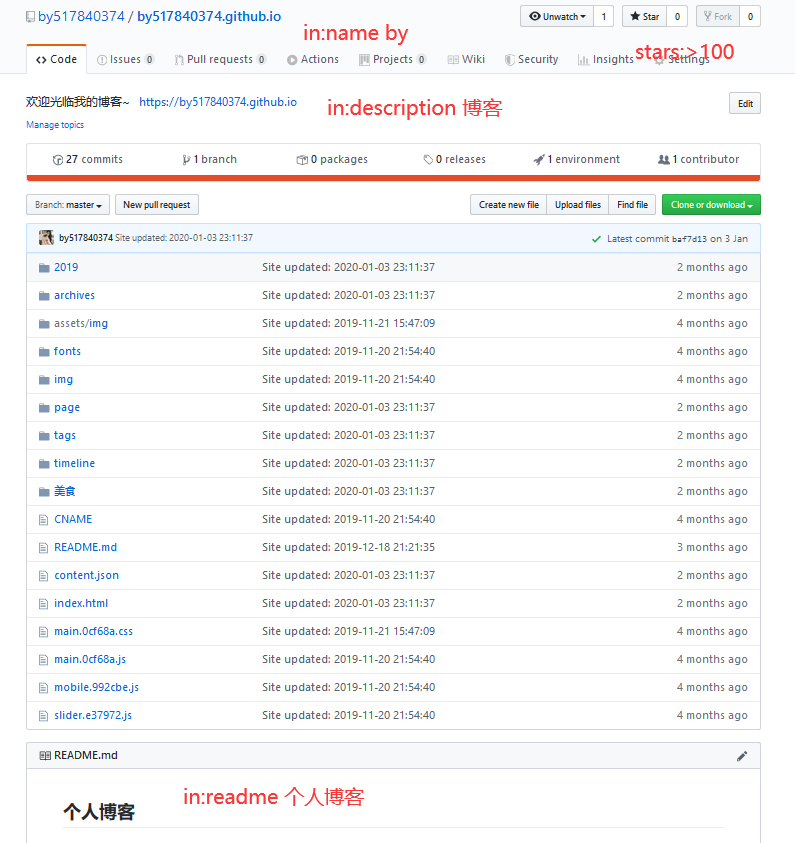Image resolution: width=795 pixels, height=843 pixels.
Task: View the 0 releases link
Action: 454,159
